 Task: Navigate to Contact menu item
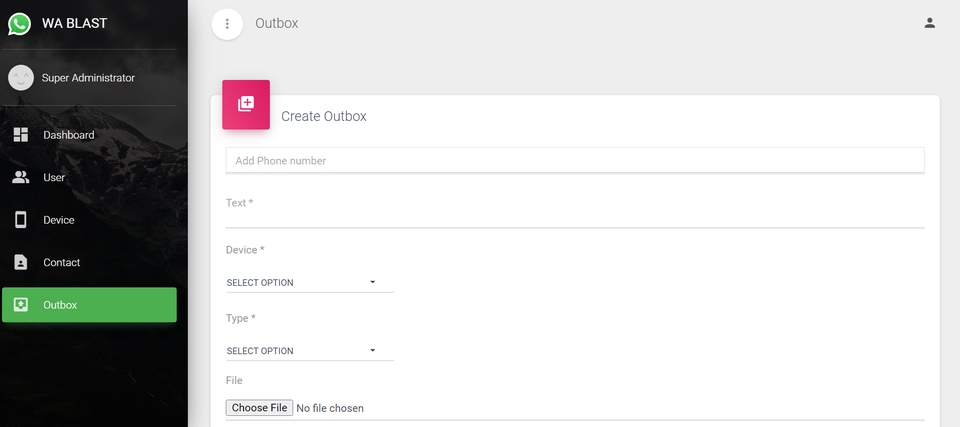point(62,263)
